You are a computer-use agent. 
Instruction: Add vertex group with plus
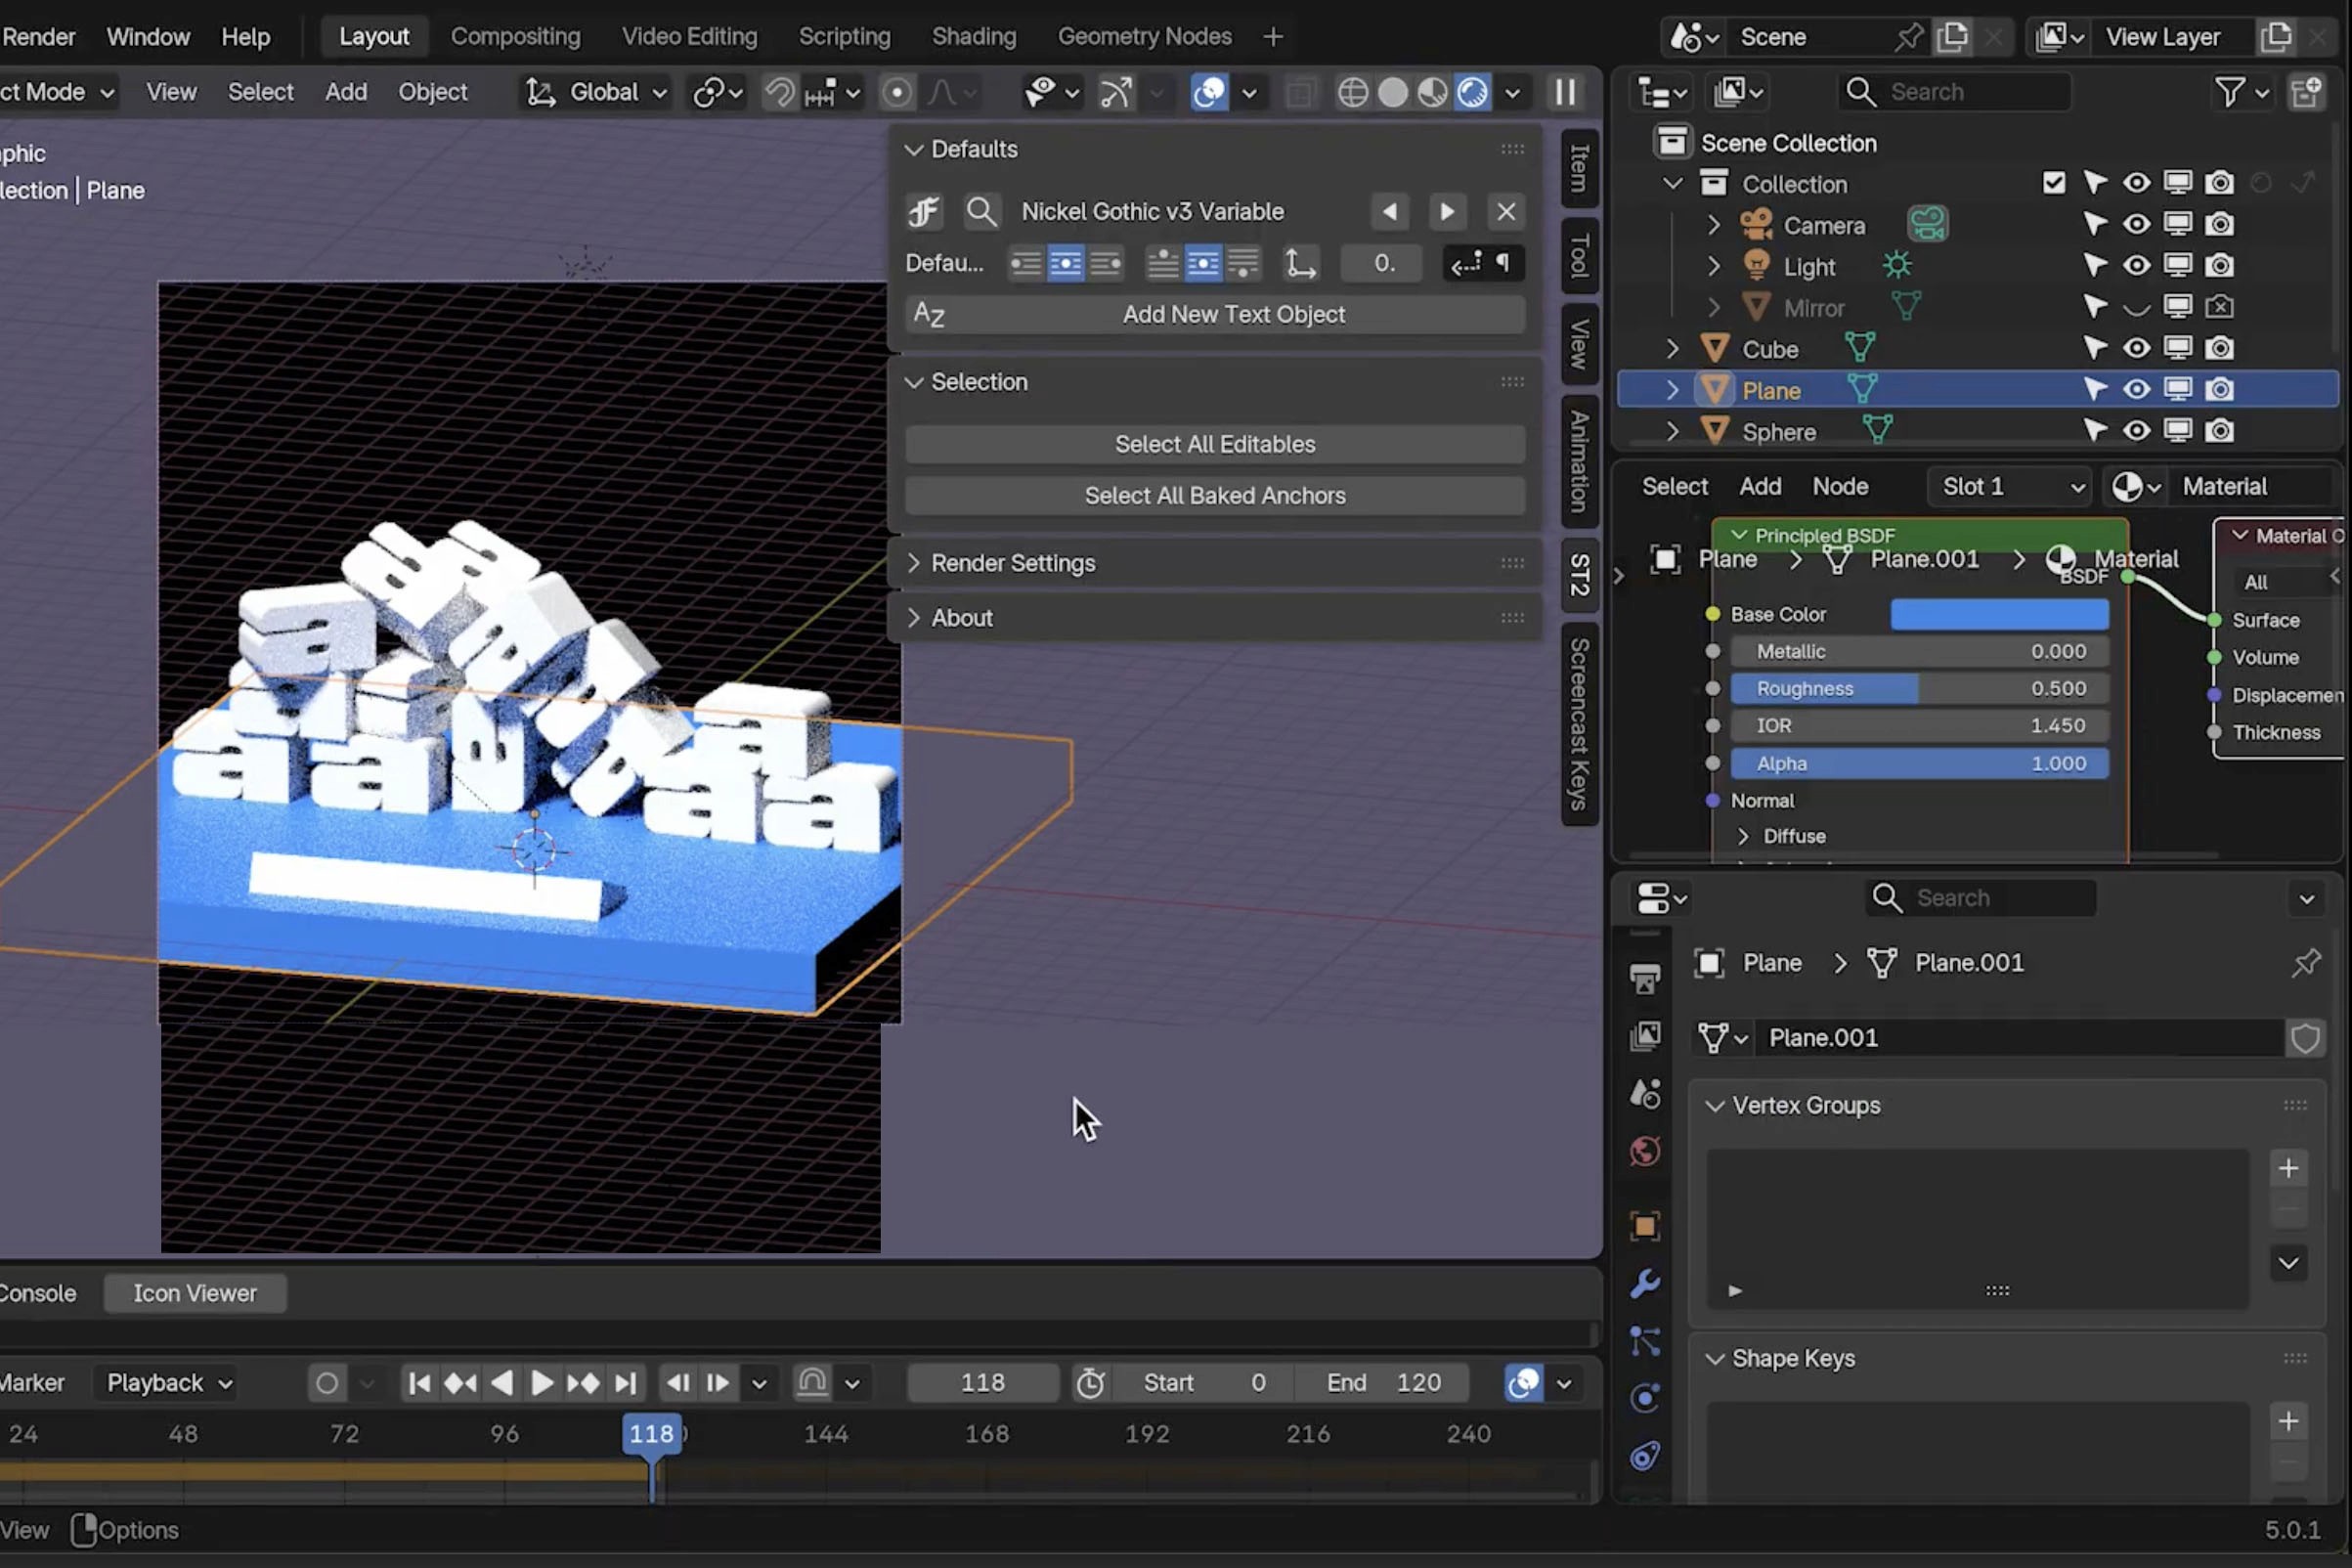(x=2288, y=1168)
